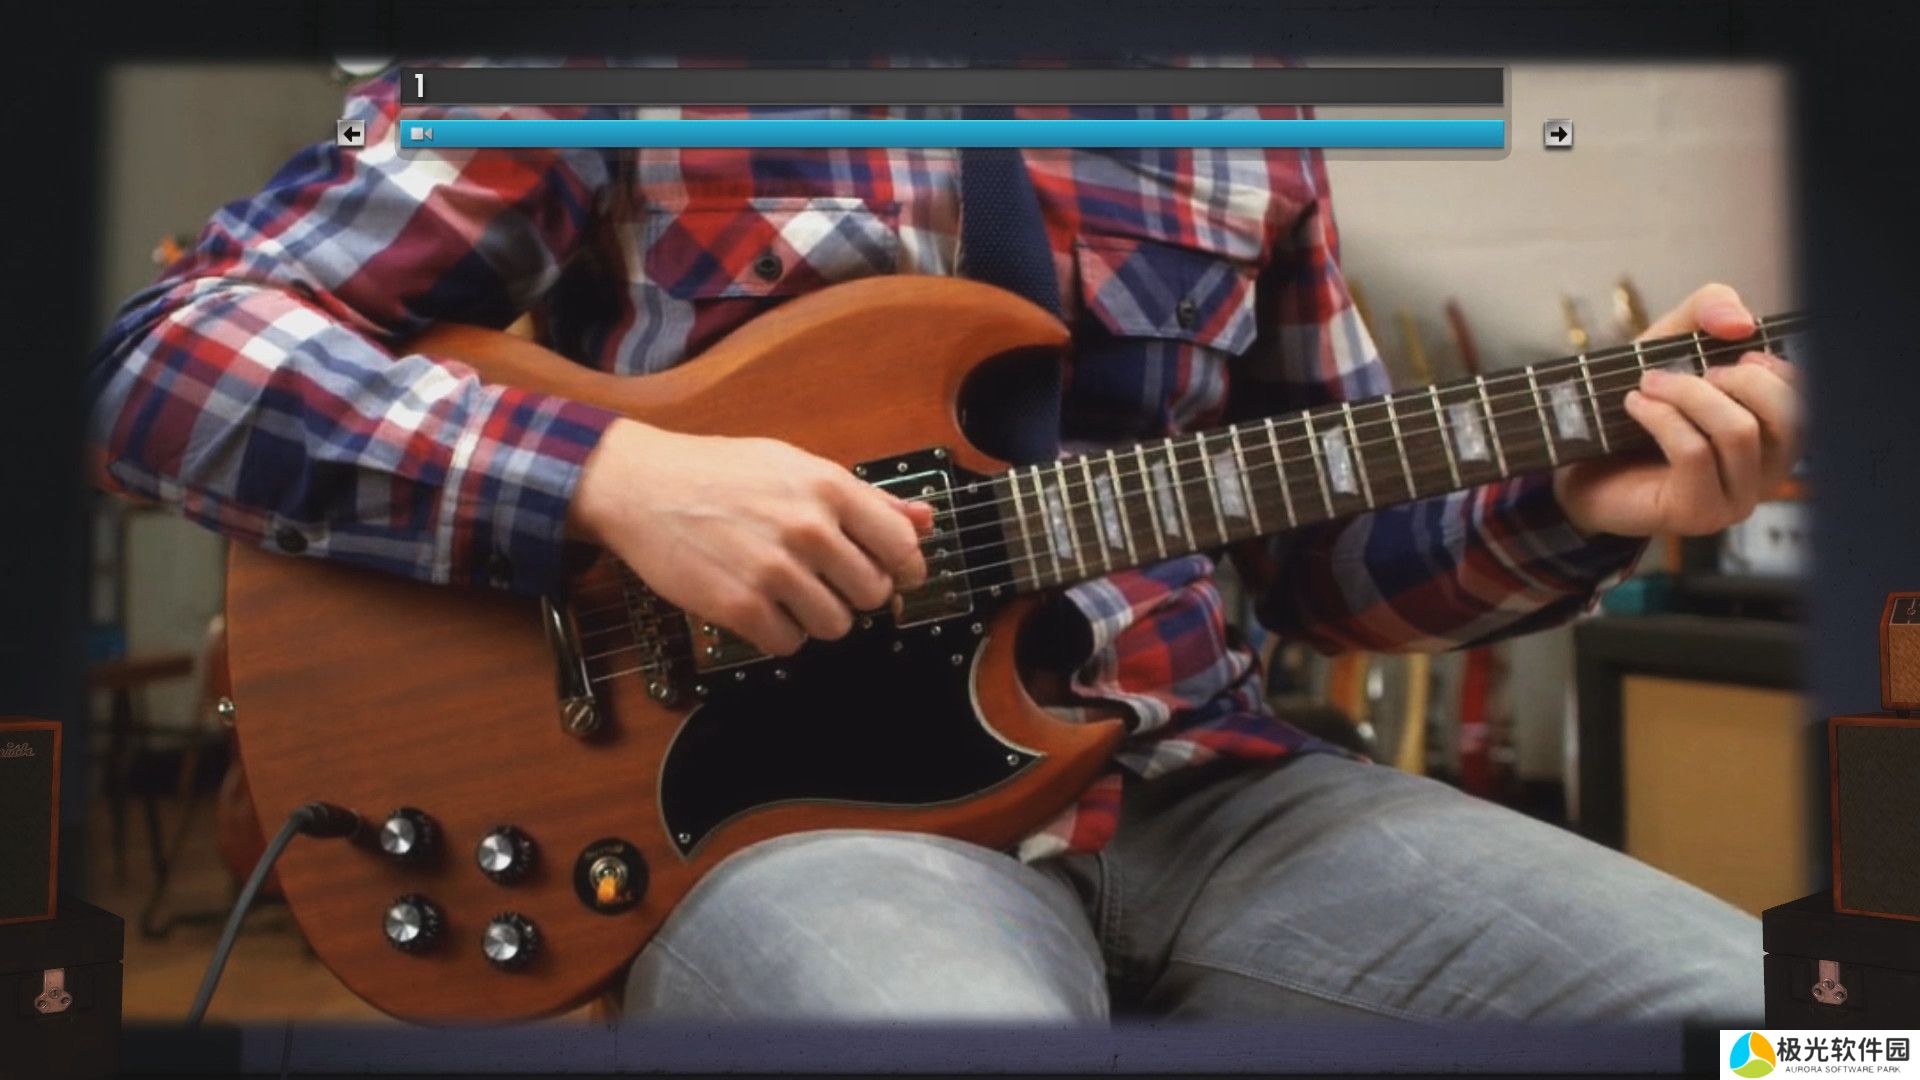Click the left arrow previous-section button

click(x=351, y=133)
